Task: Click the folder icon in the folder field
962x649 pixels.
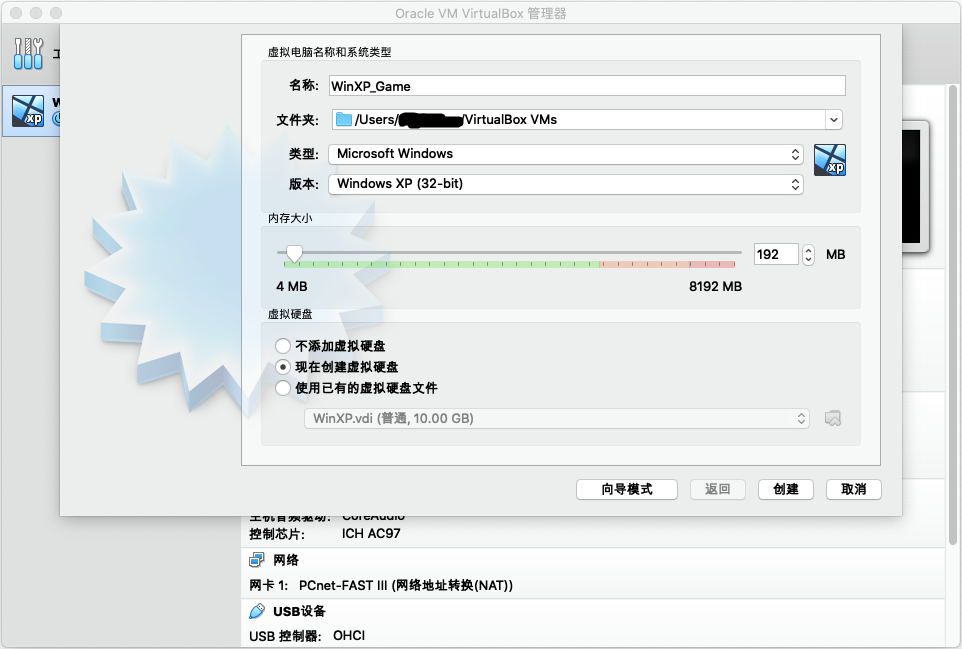Action: [x=344, y=120]
